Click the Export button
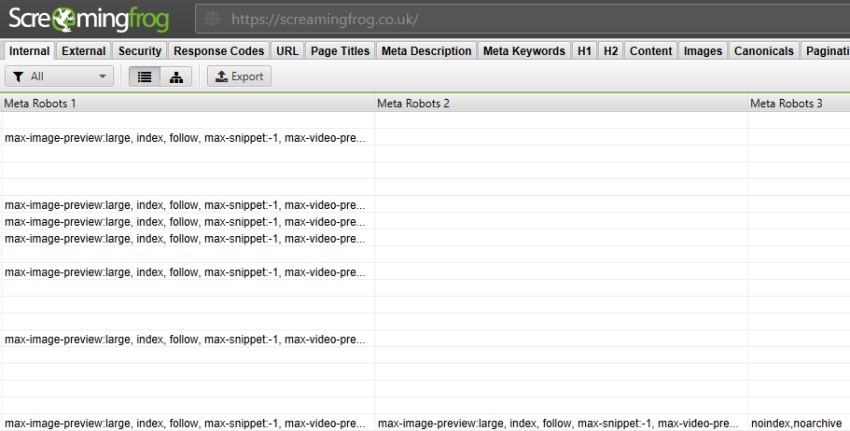850x431 pixels. click(238, 77)
